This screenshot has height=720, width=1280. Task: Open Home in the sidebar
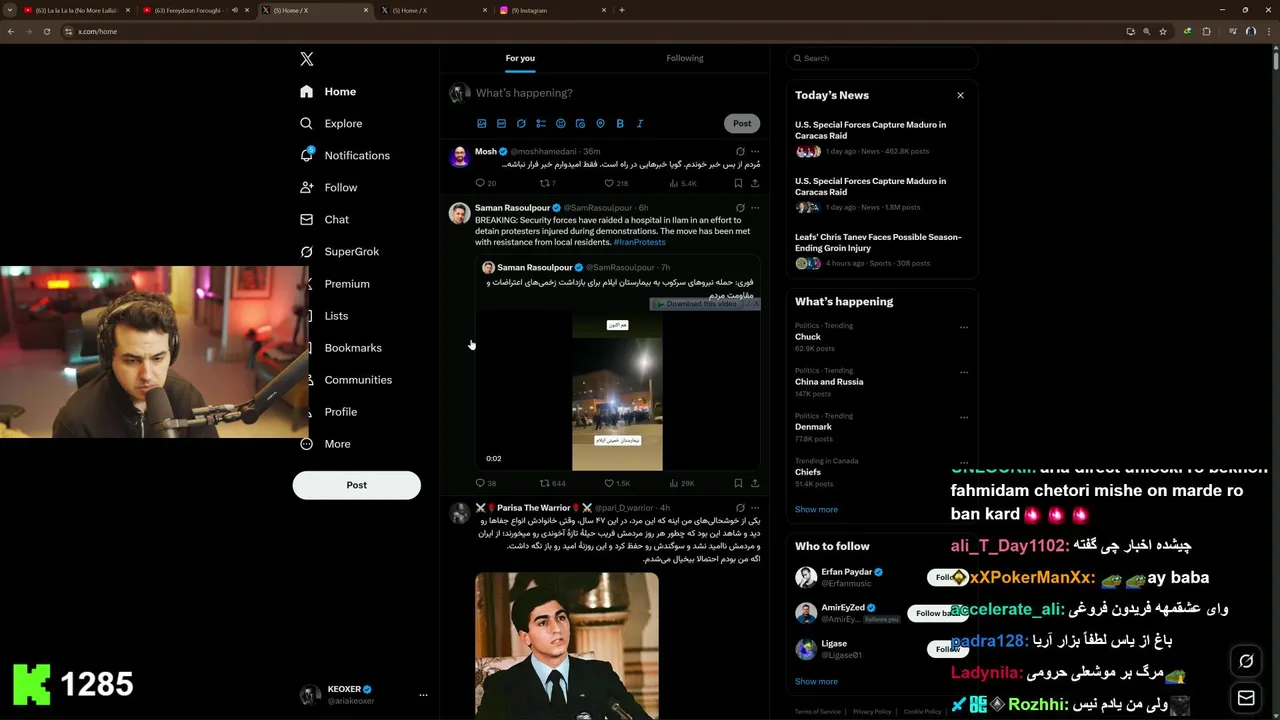click(328, 91)
